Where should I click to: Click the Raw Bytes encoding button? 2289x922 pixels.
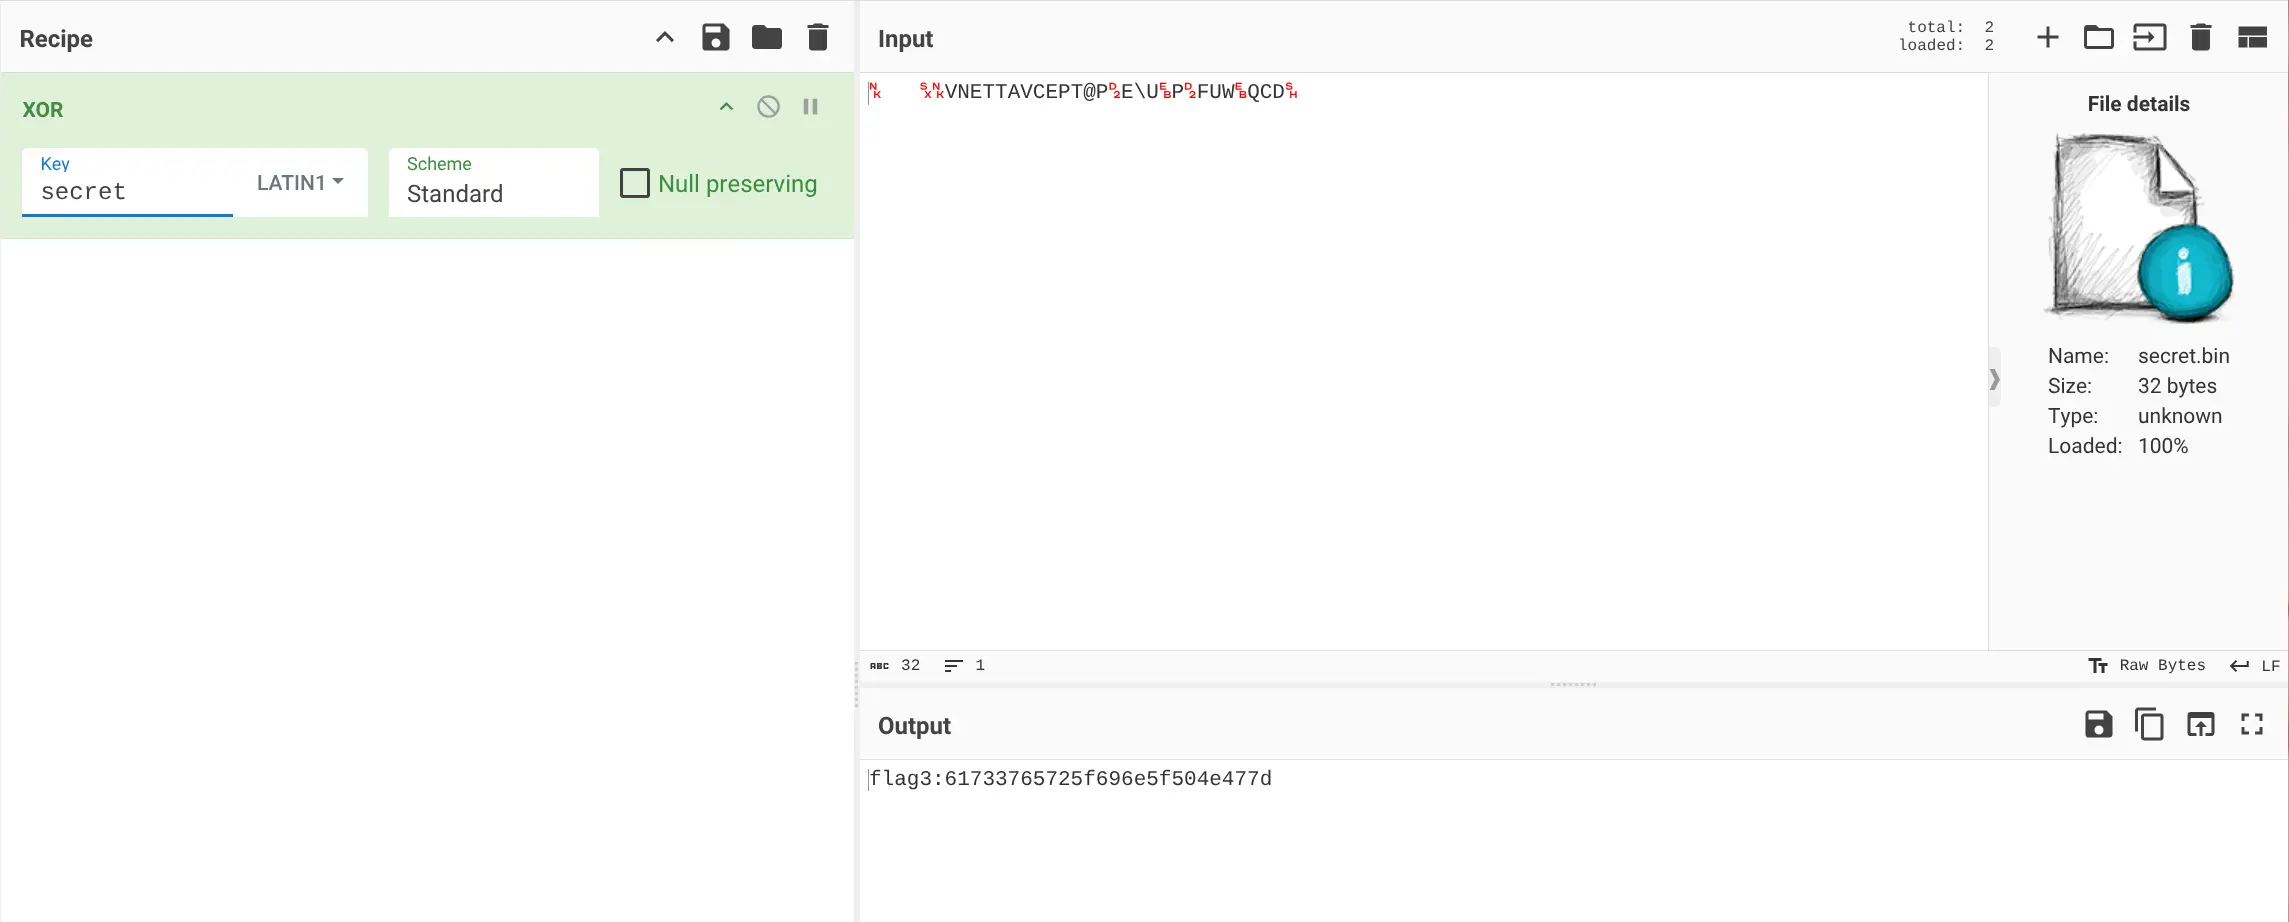click(x=2147, y=665)
